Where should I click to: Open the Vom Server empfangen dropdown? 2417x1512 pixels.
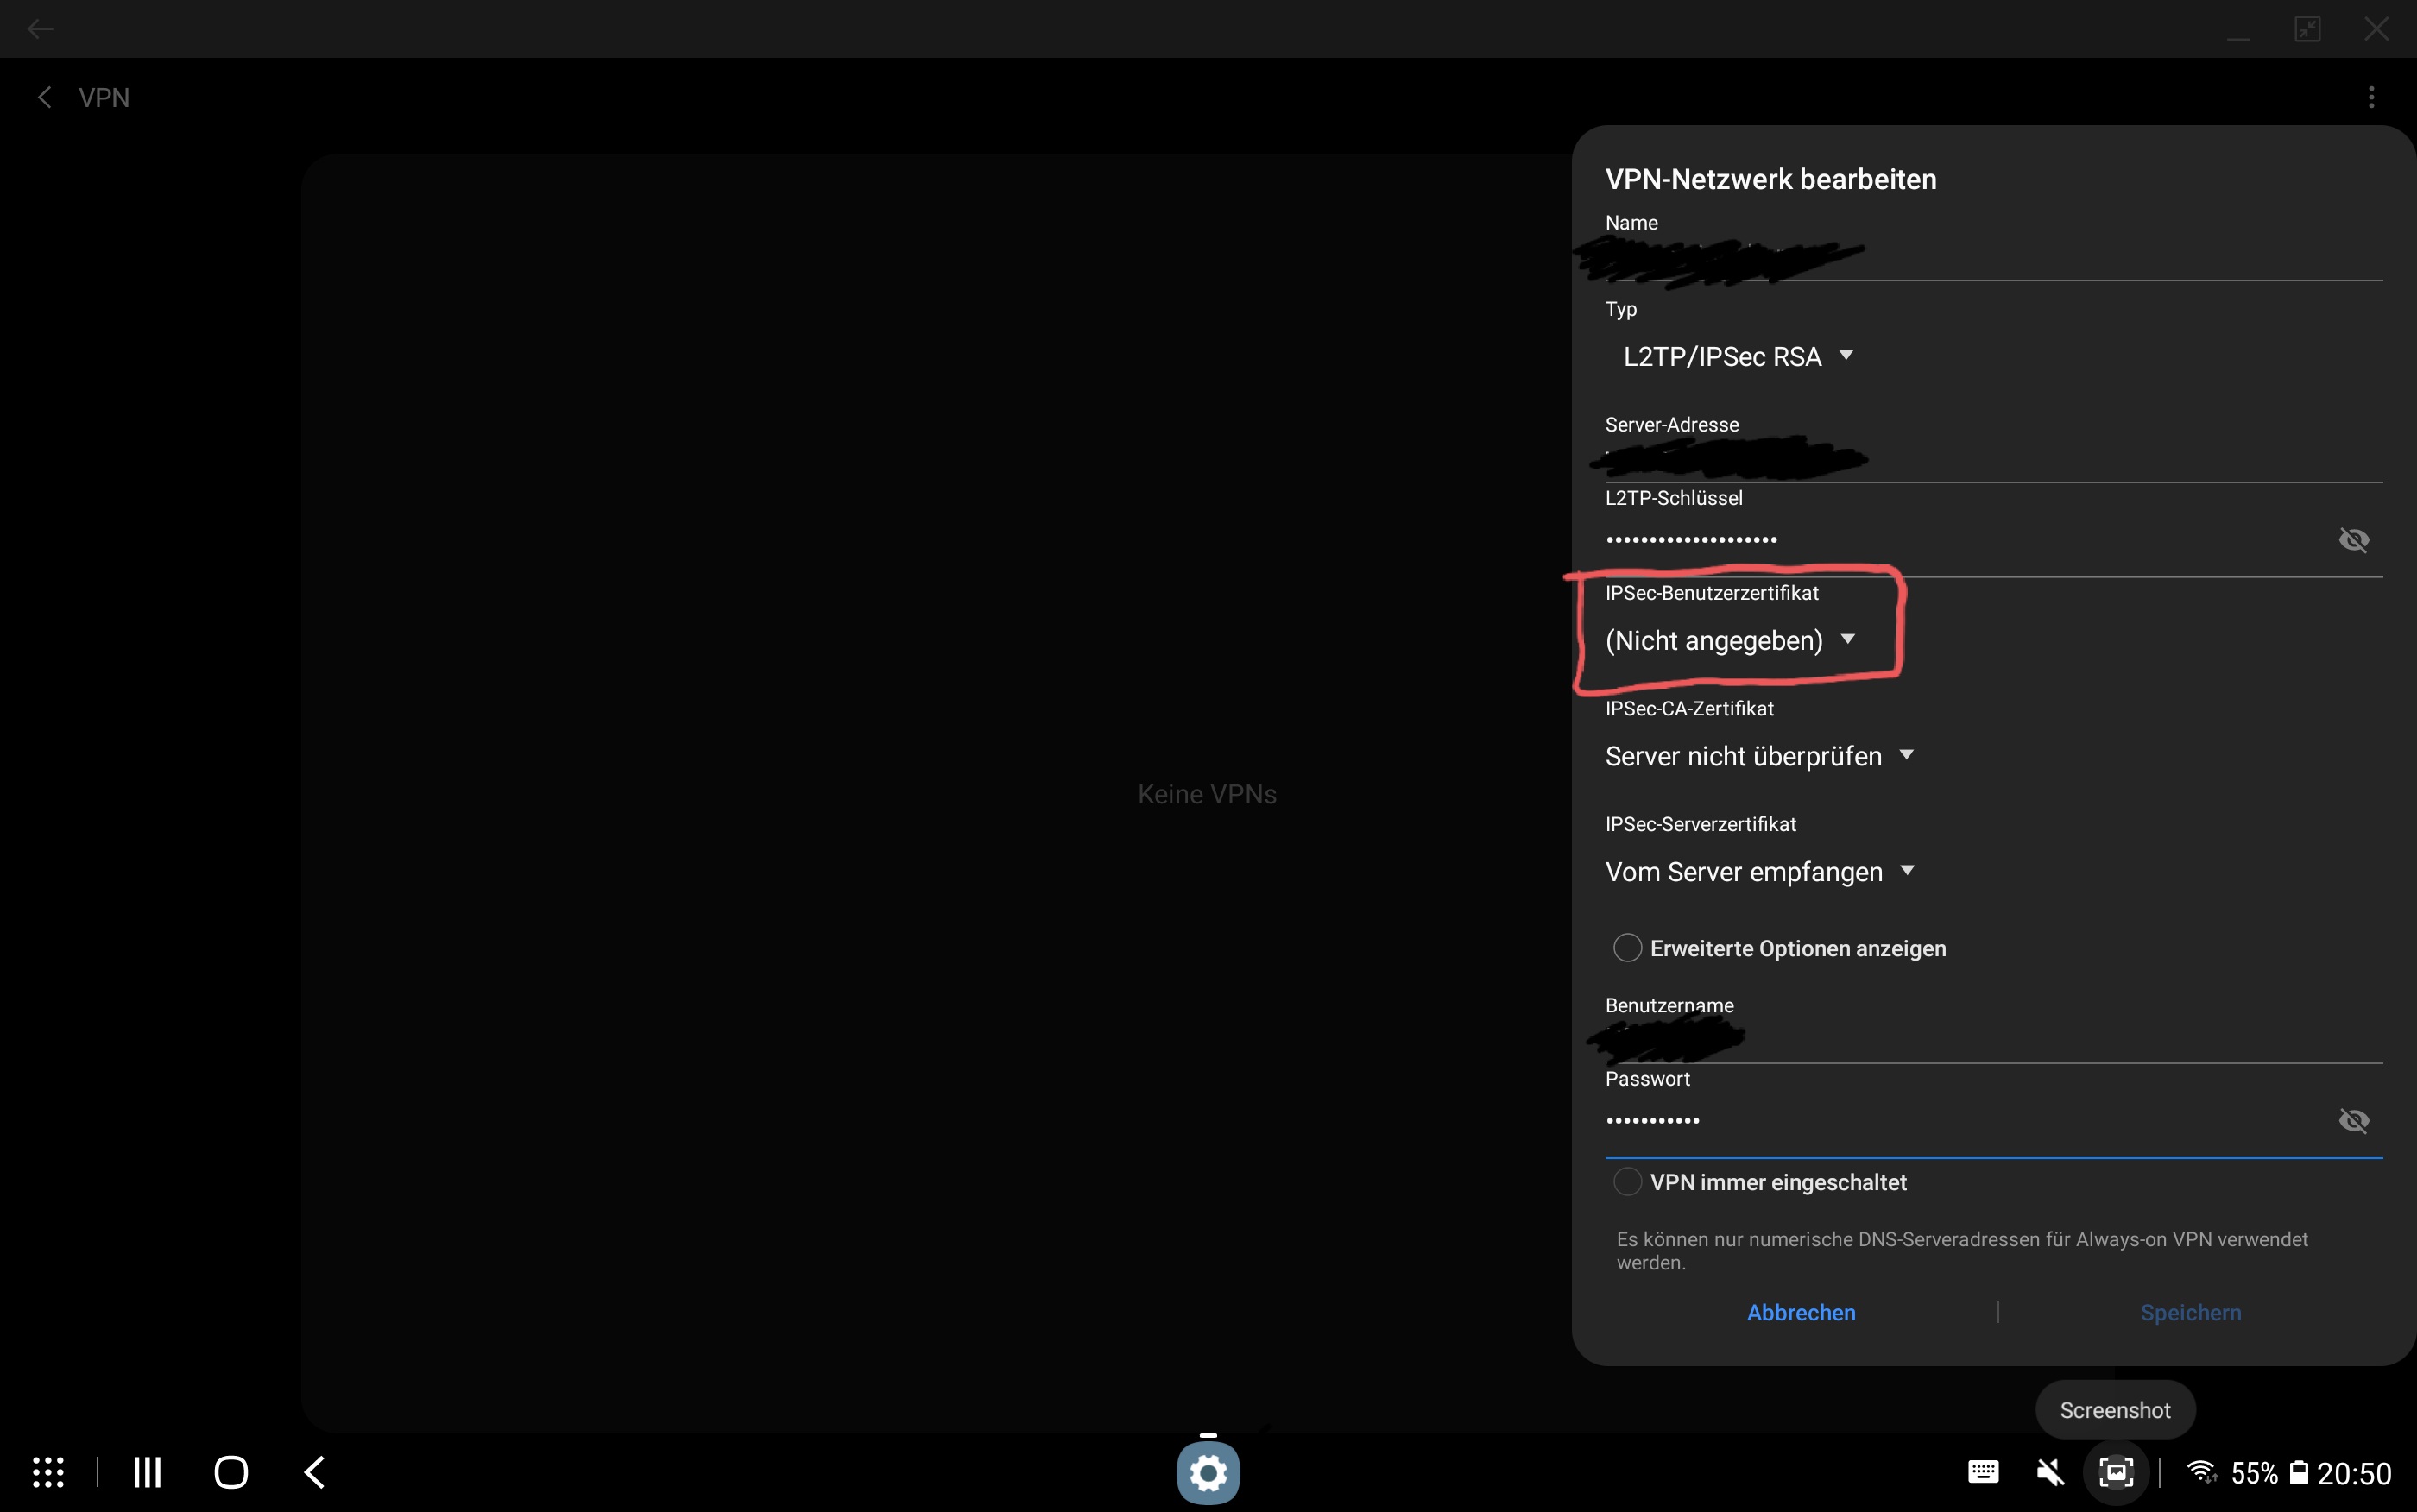[1758, 872]
